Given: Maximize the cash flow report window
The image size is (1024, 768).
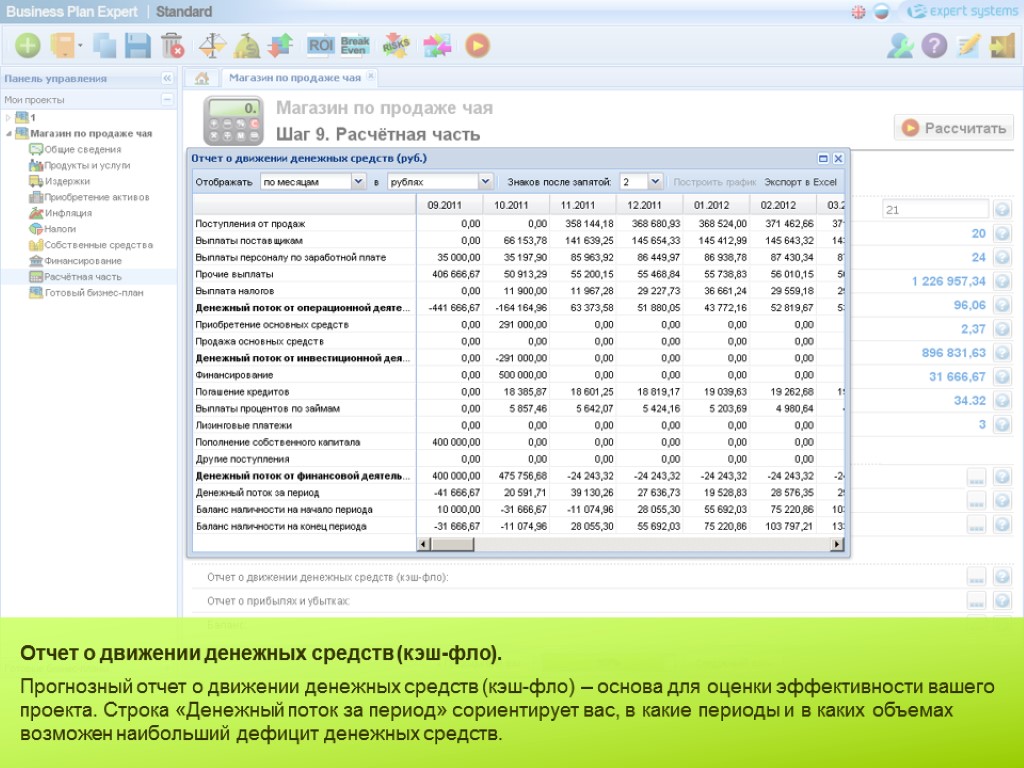Looking at the screenshot, I should (823, 159).
